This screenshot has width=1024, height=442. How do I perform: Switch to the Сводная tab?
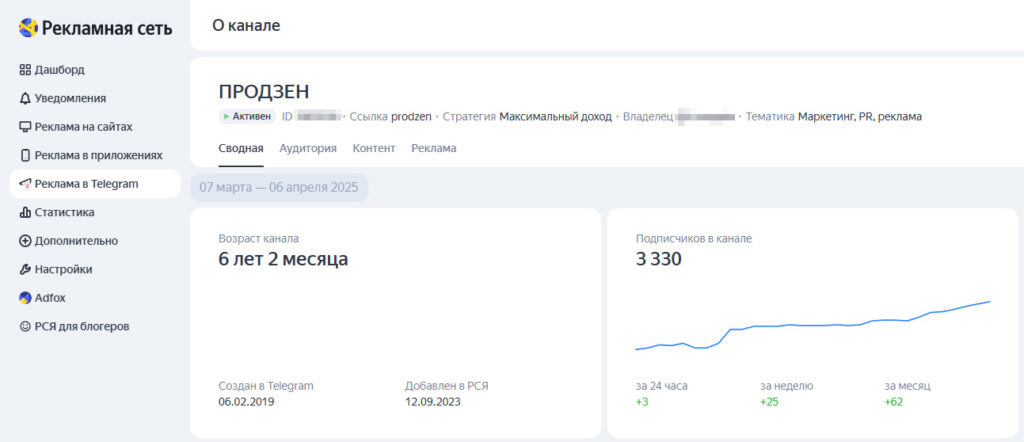(x=241, y=148)
